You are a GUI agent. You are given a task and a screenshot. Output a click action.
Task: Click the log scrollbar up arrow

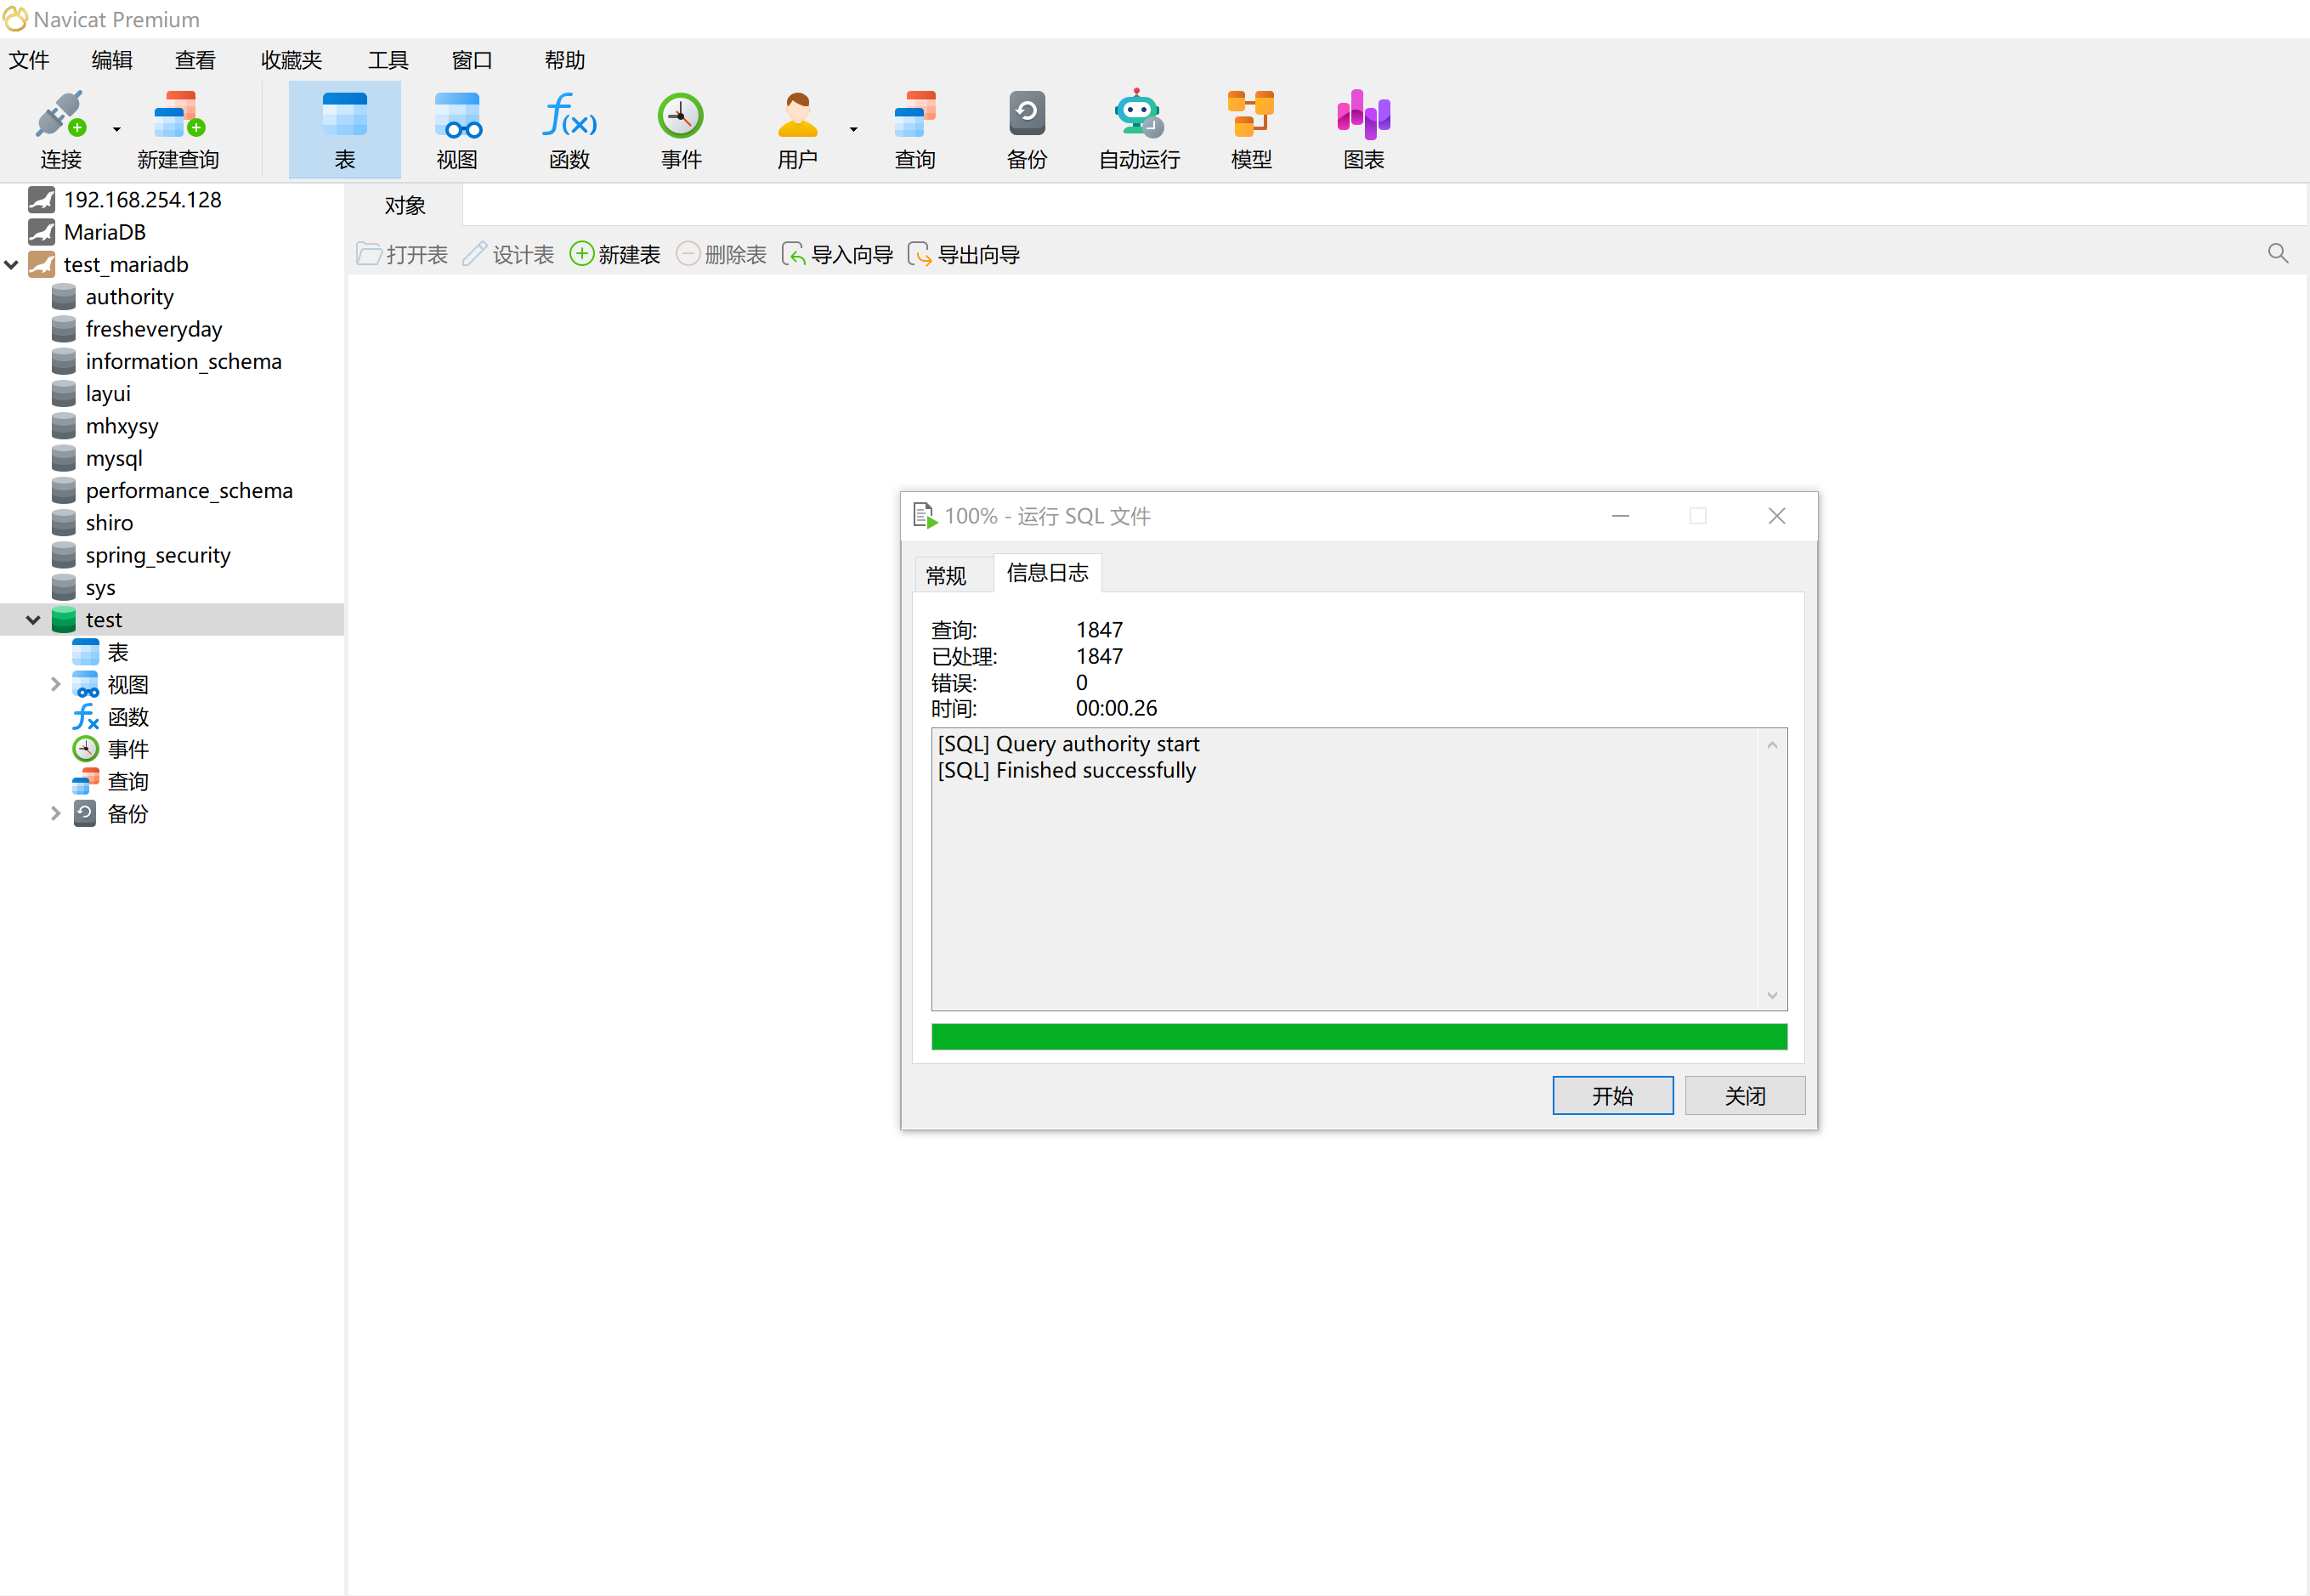(x=1772, y=745)
